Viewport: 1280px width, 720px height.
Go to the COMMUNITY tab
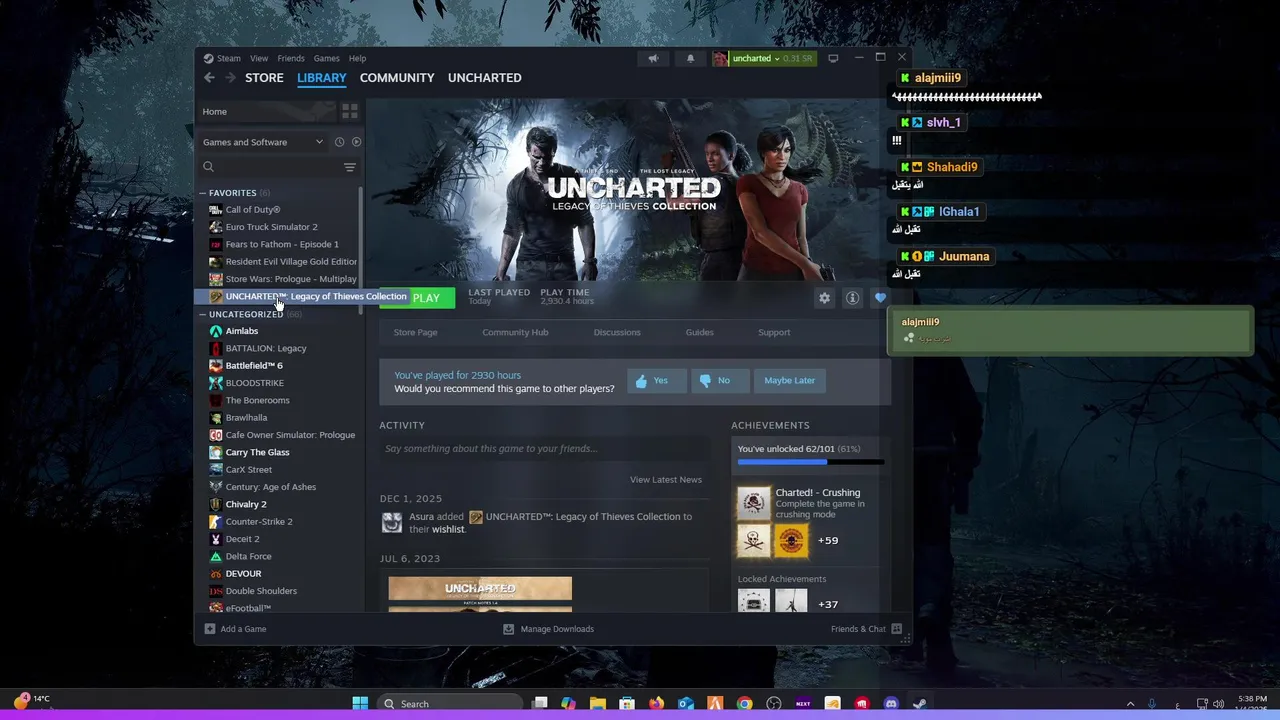click(397, 78)
